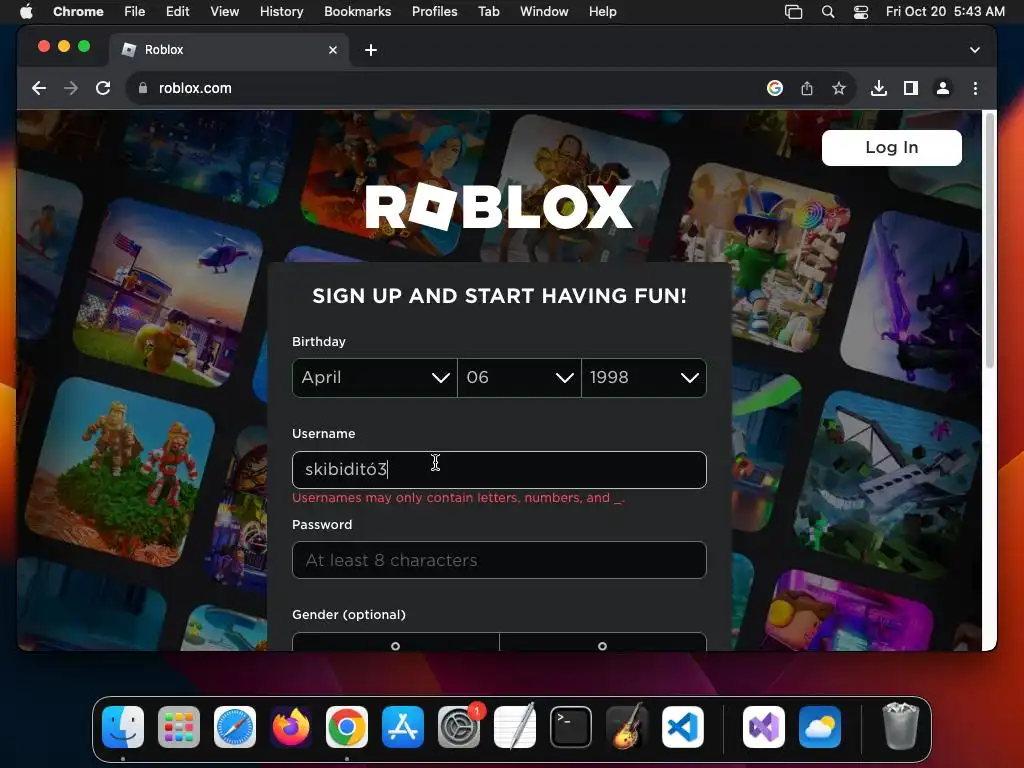Open the Window menu
The width and height of the screenshot is (1024, 768).
click(x=544, y=11)
